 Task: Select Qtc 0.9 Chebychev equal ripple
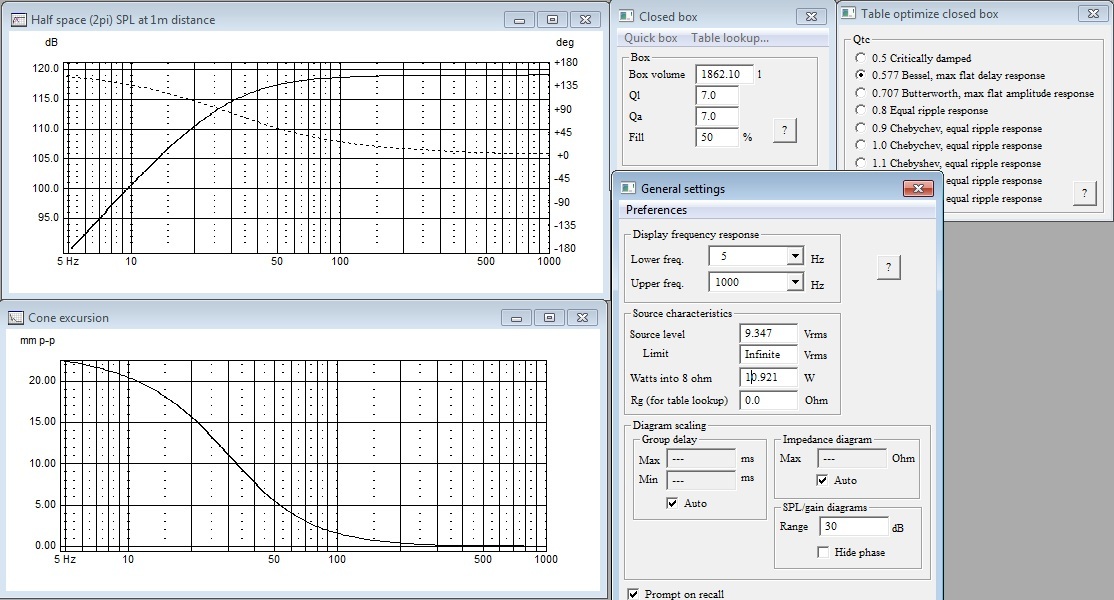[860, 128]
